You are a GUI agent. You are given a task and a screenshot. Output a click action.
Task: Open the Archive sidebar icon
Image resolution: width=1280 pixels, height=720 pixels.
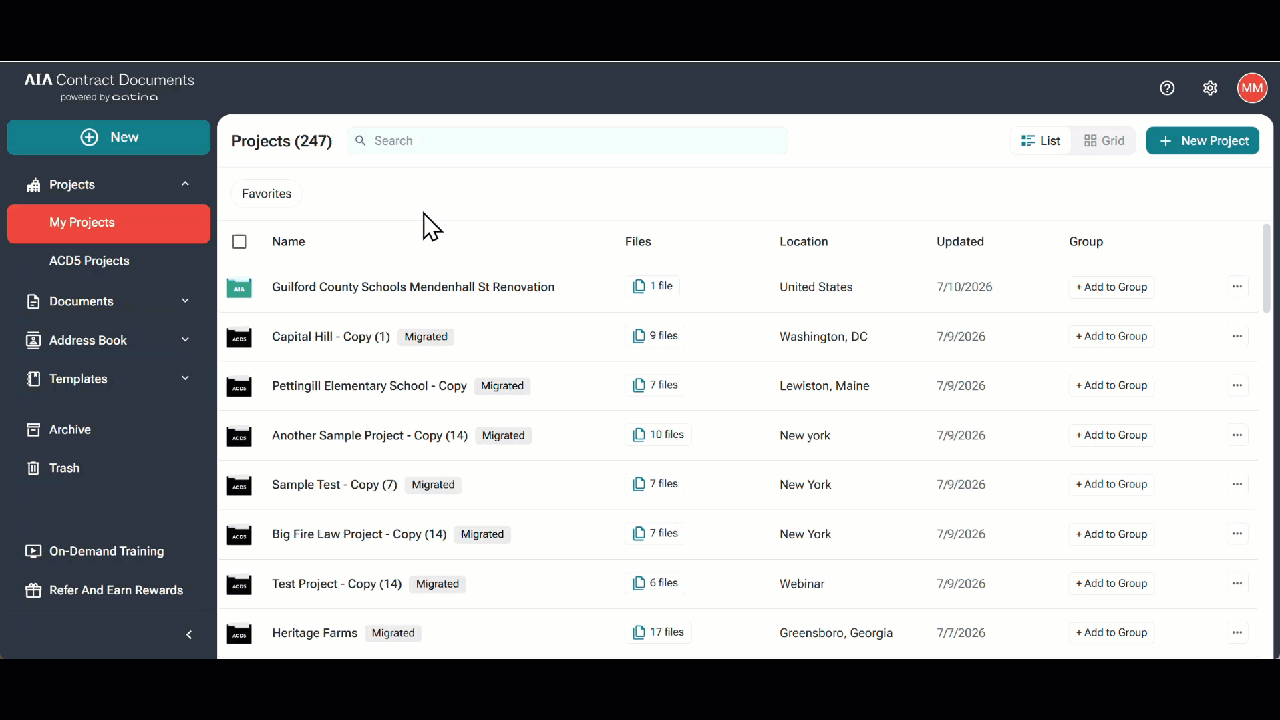coord(34,429)
